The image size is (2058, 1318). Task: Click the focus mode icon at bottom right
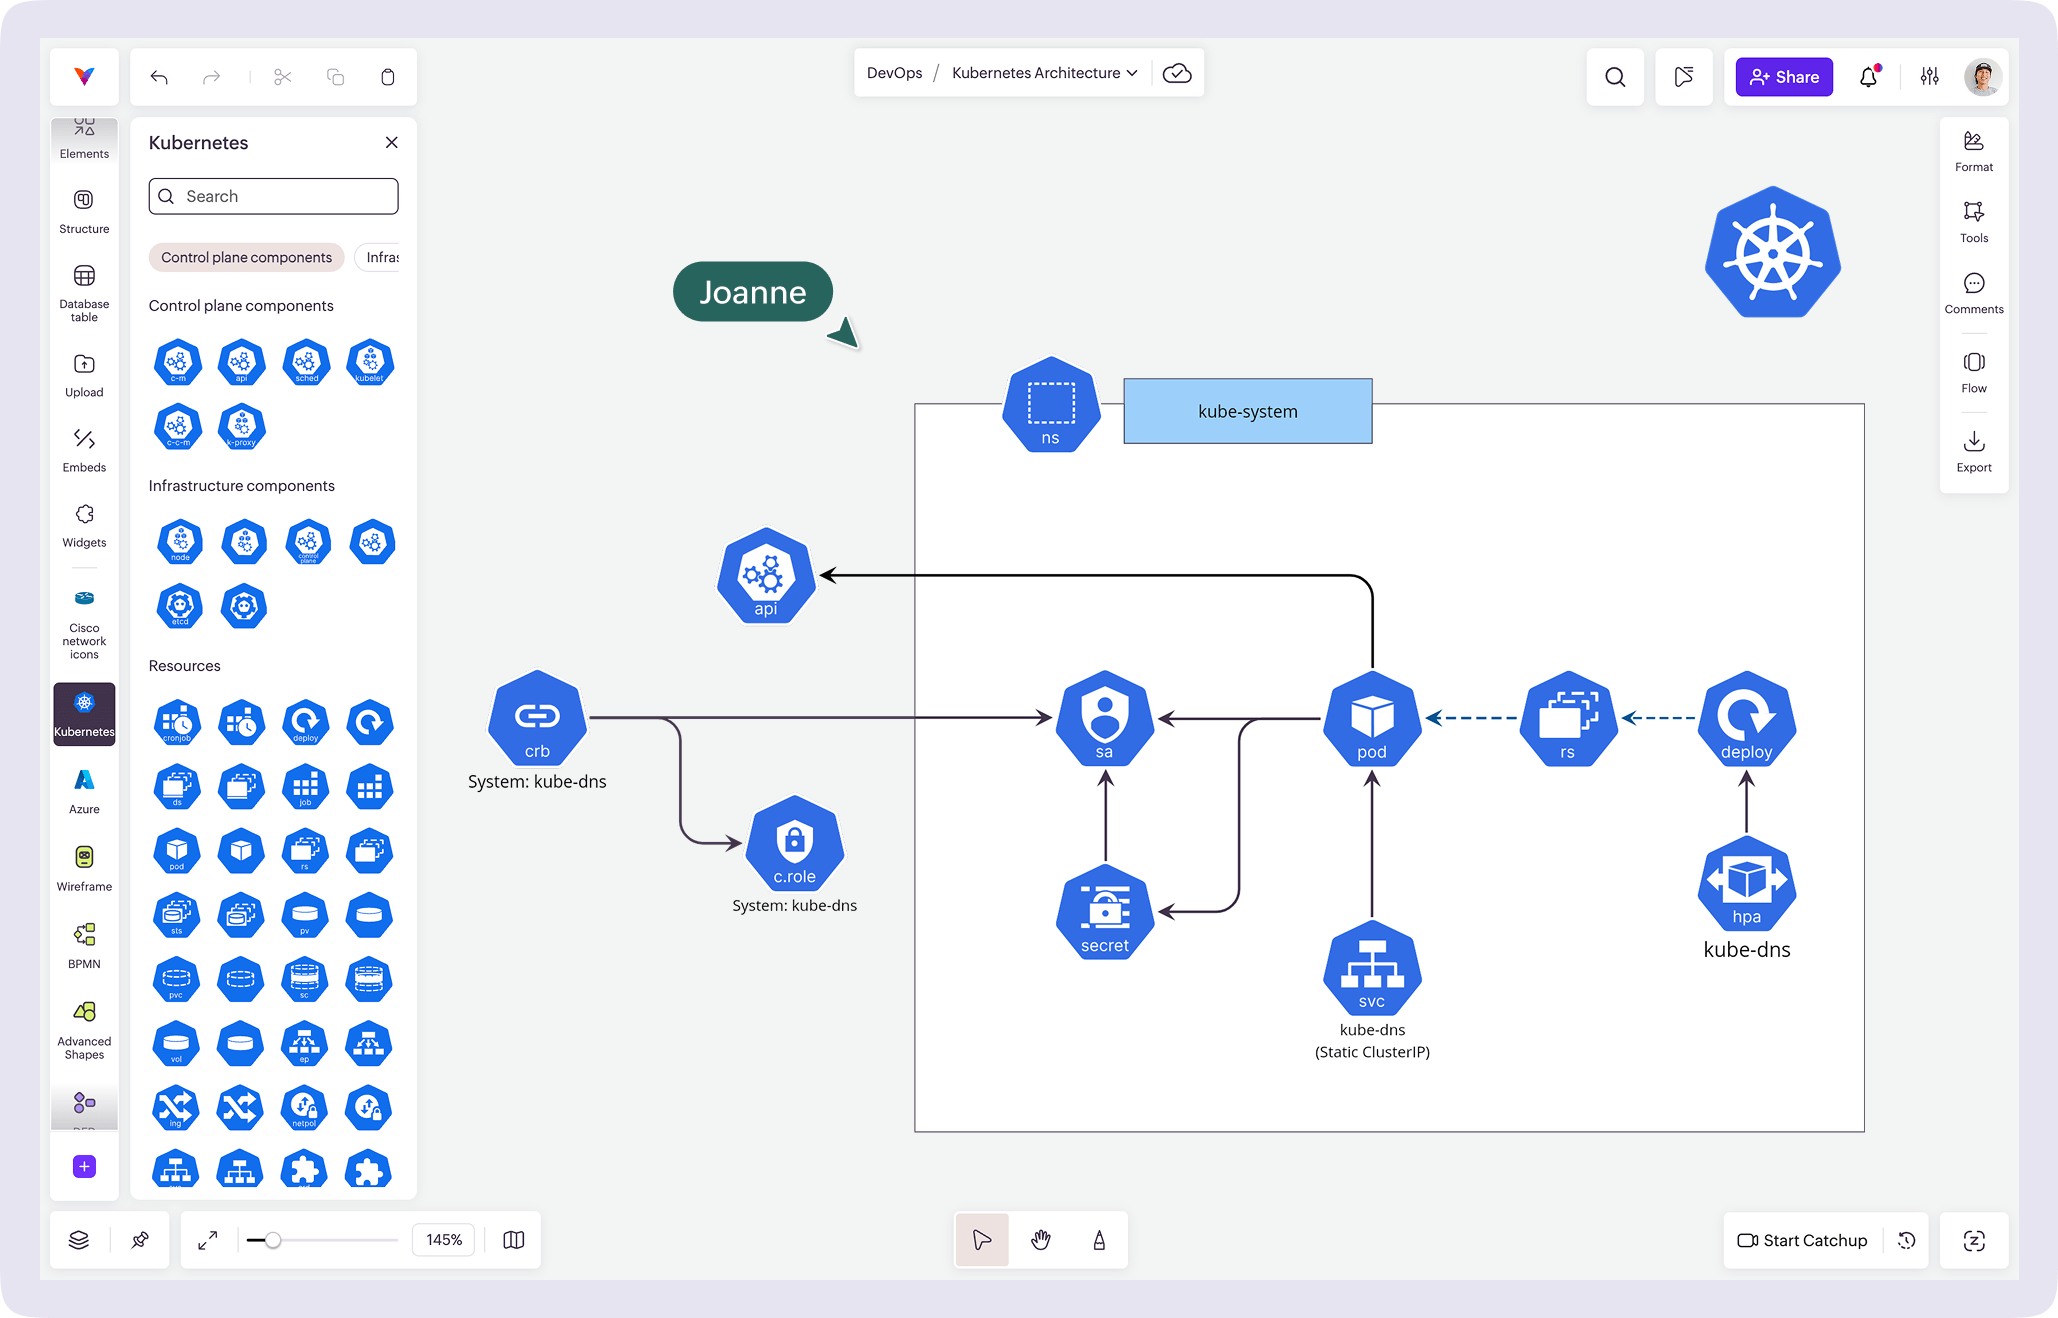point(1974,1240)
